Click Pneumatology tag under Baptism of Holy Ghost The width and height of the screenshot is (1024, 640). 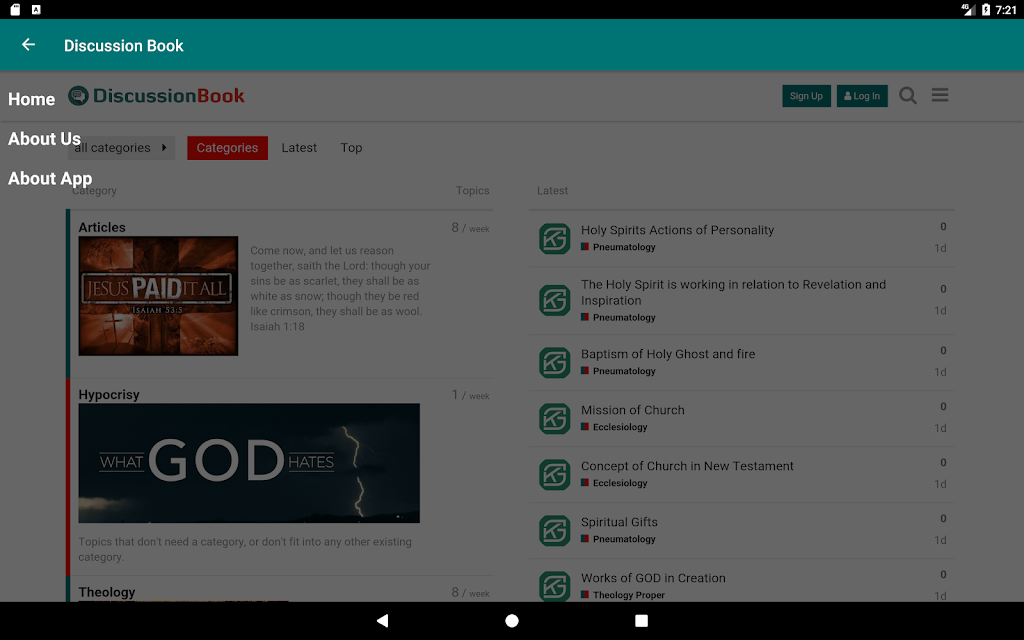(618, 371)
